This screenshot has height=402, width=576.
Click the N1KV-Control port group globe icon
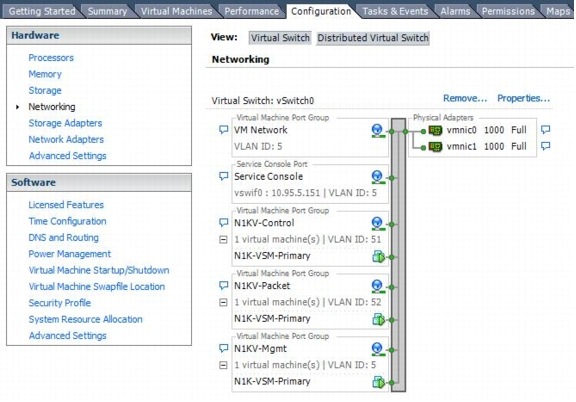(377, 223)
